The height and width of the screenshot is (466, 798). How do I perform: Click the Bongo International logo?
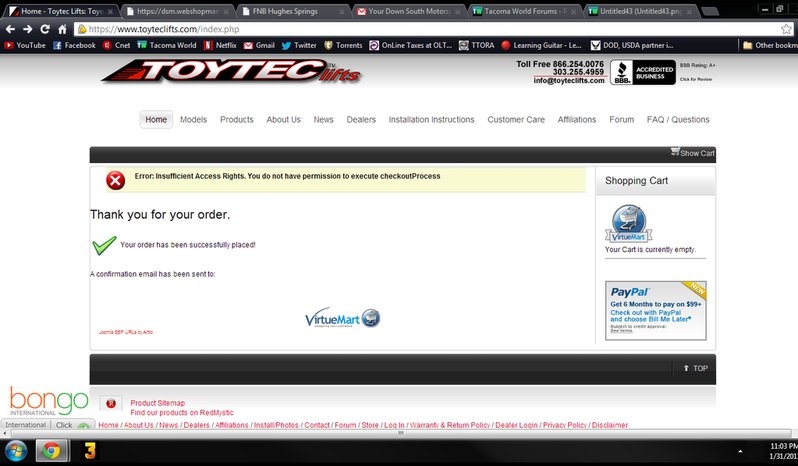click(48, 401)
